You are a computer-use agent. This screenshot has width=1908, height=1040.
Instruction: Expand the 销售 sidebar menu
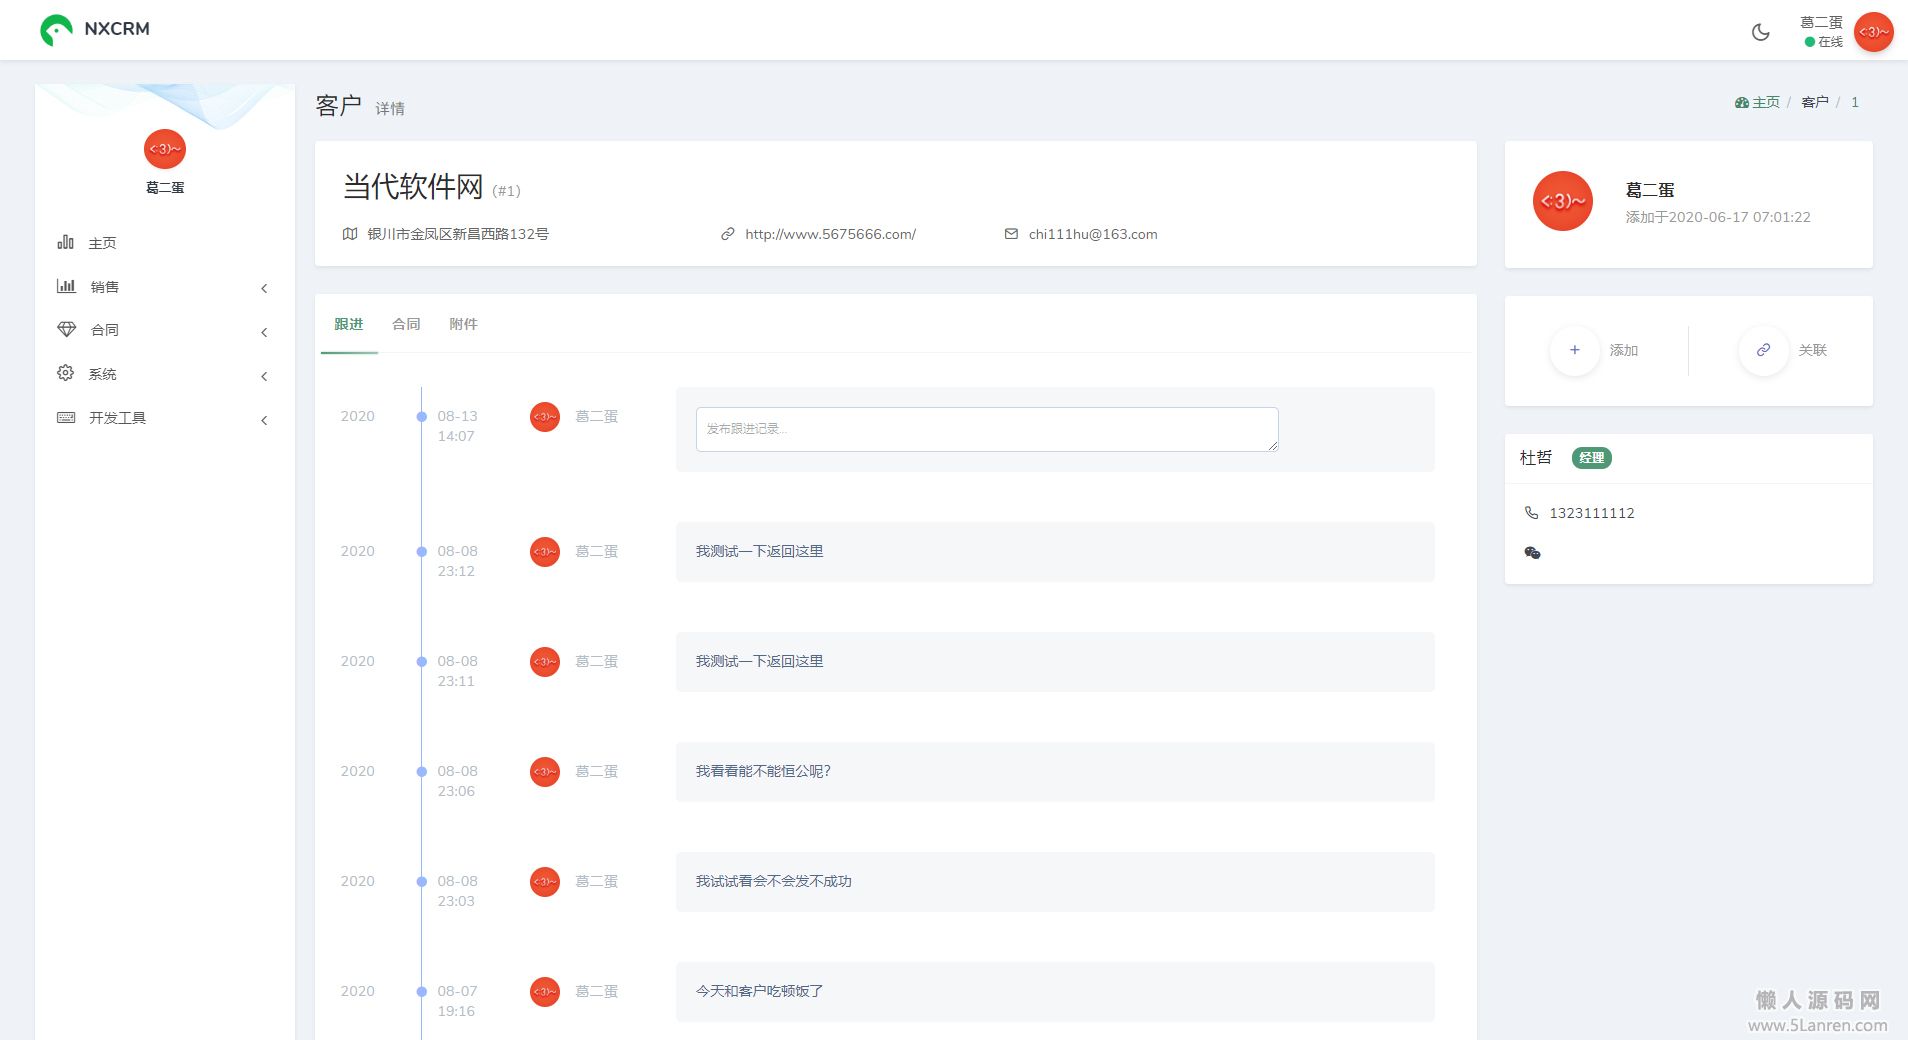105,287
